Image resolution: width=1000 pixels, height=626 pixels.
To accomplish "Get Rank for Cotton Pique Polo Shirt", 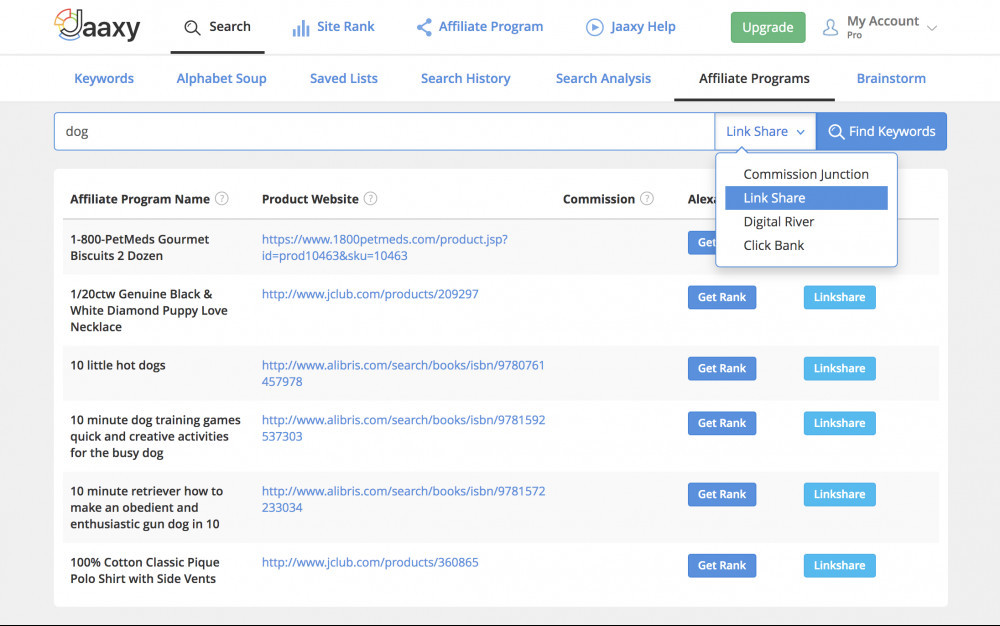I will (722, 565).
